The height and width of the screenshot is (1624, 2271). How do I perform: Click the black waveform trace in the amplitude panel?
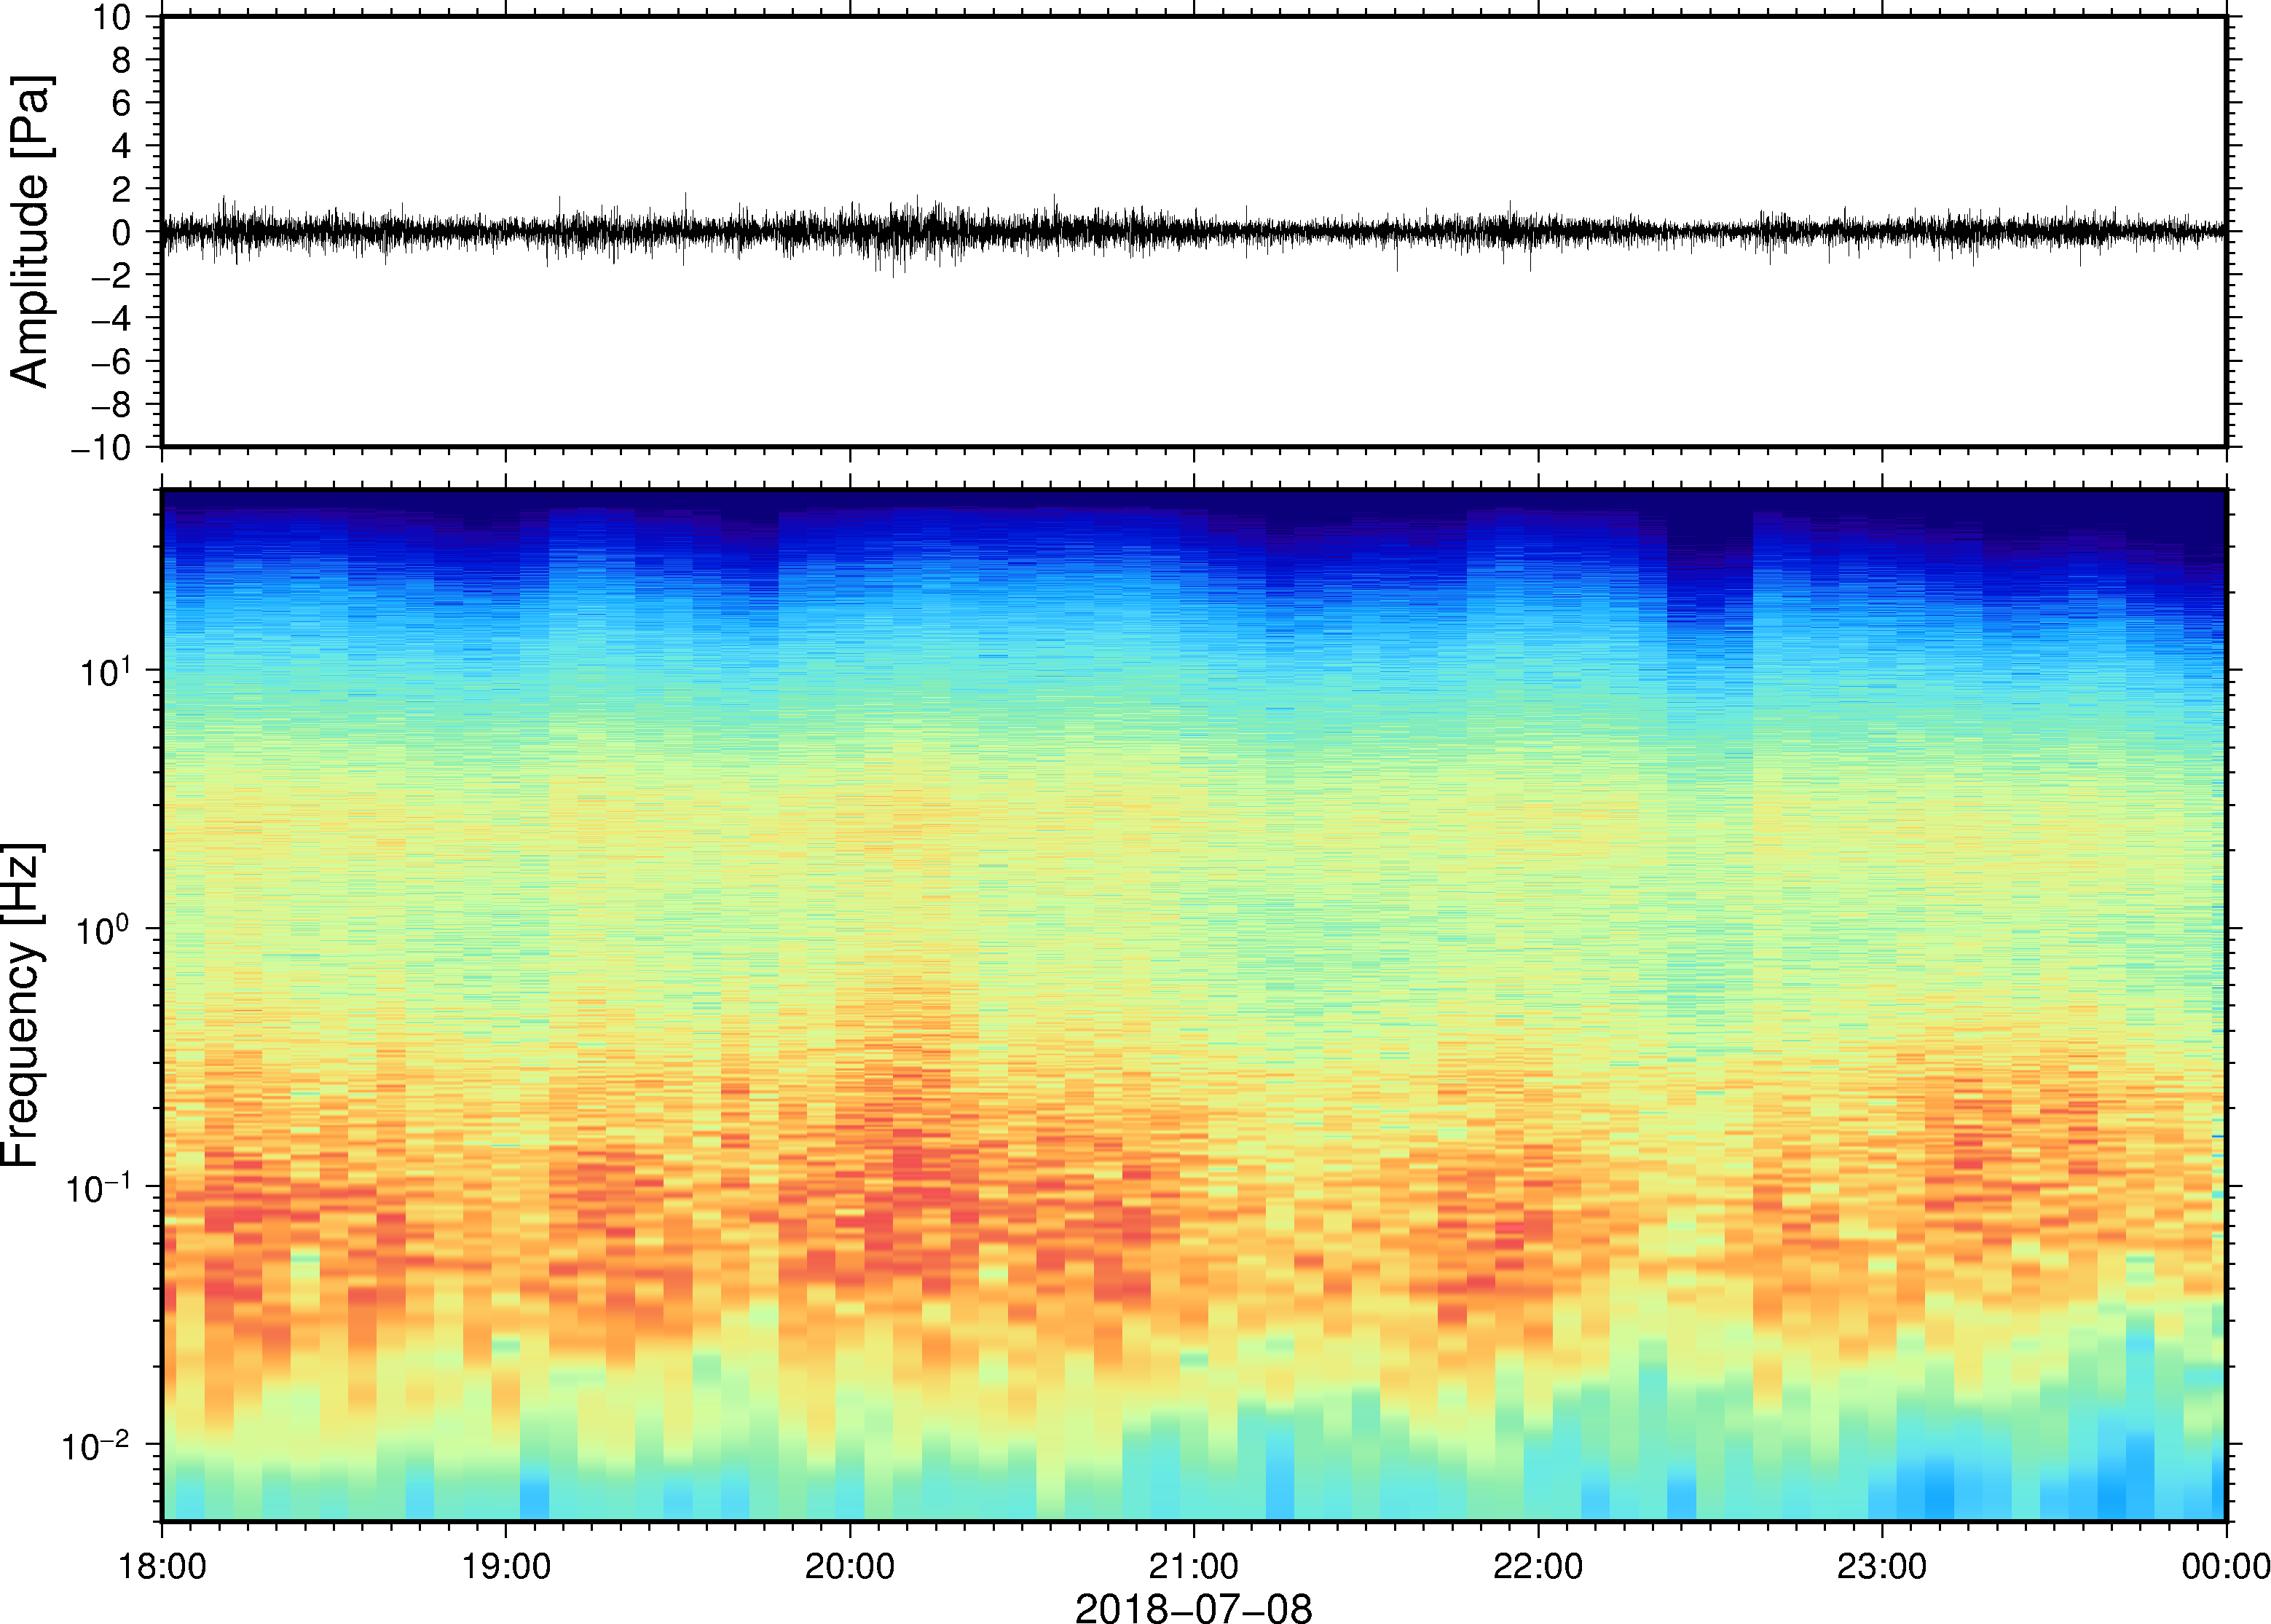[x=1193, y=231]
